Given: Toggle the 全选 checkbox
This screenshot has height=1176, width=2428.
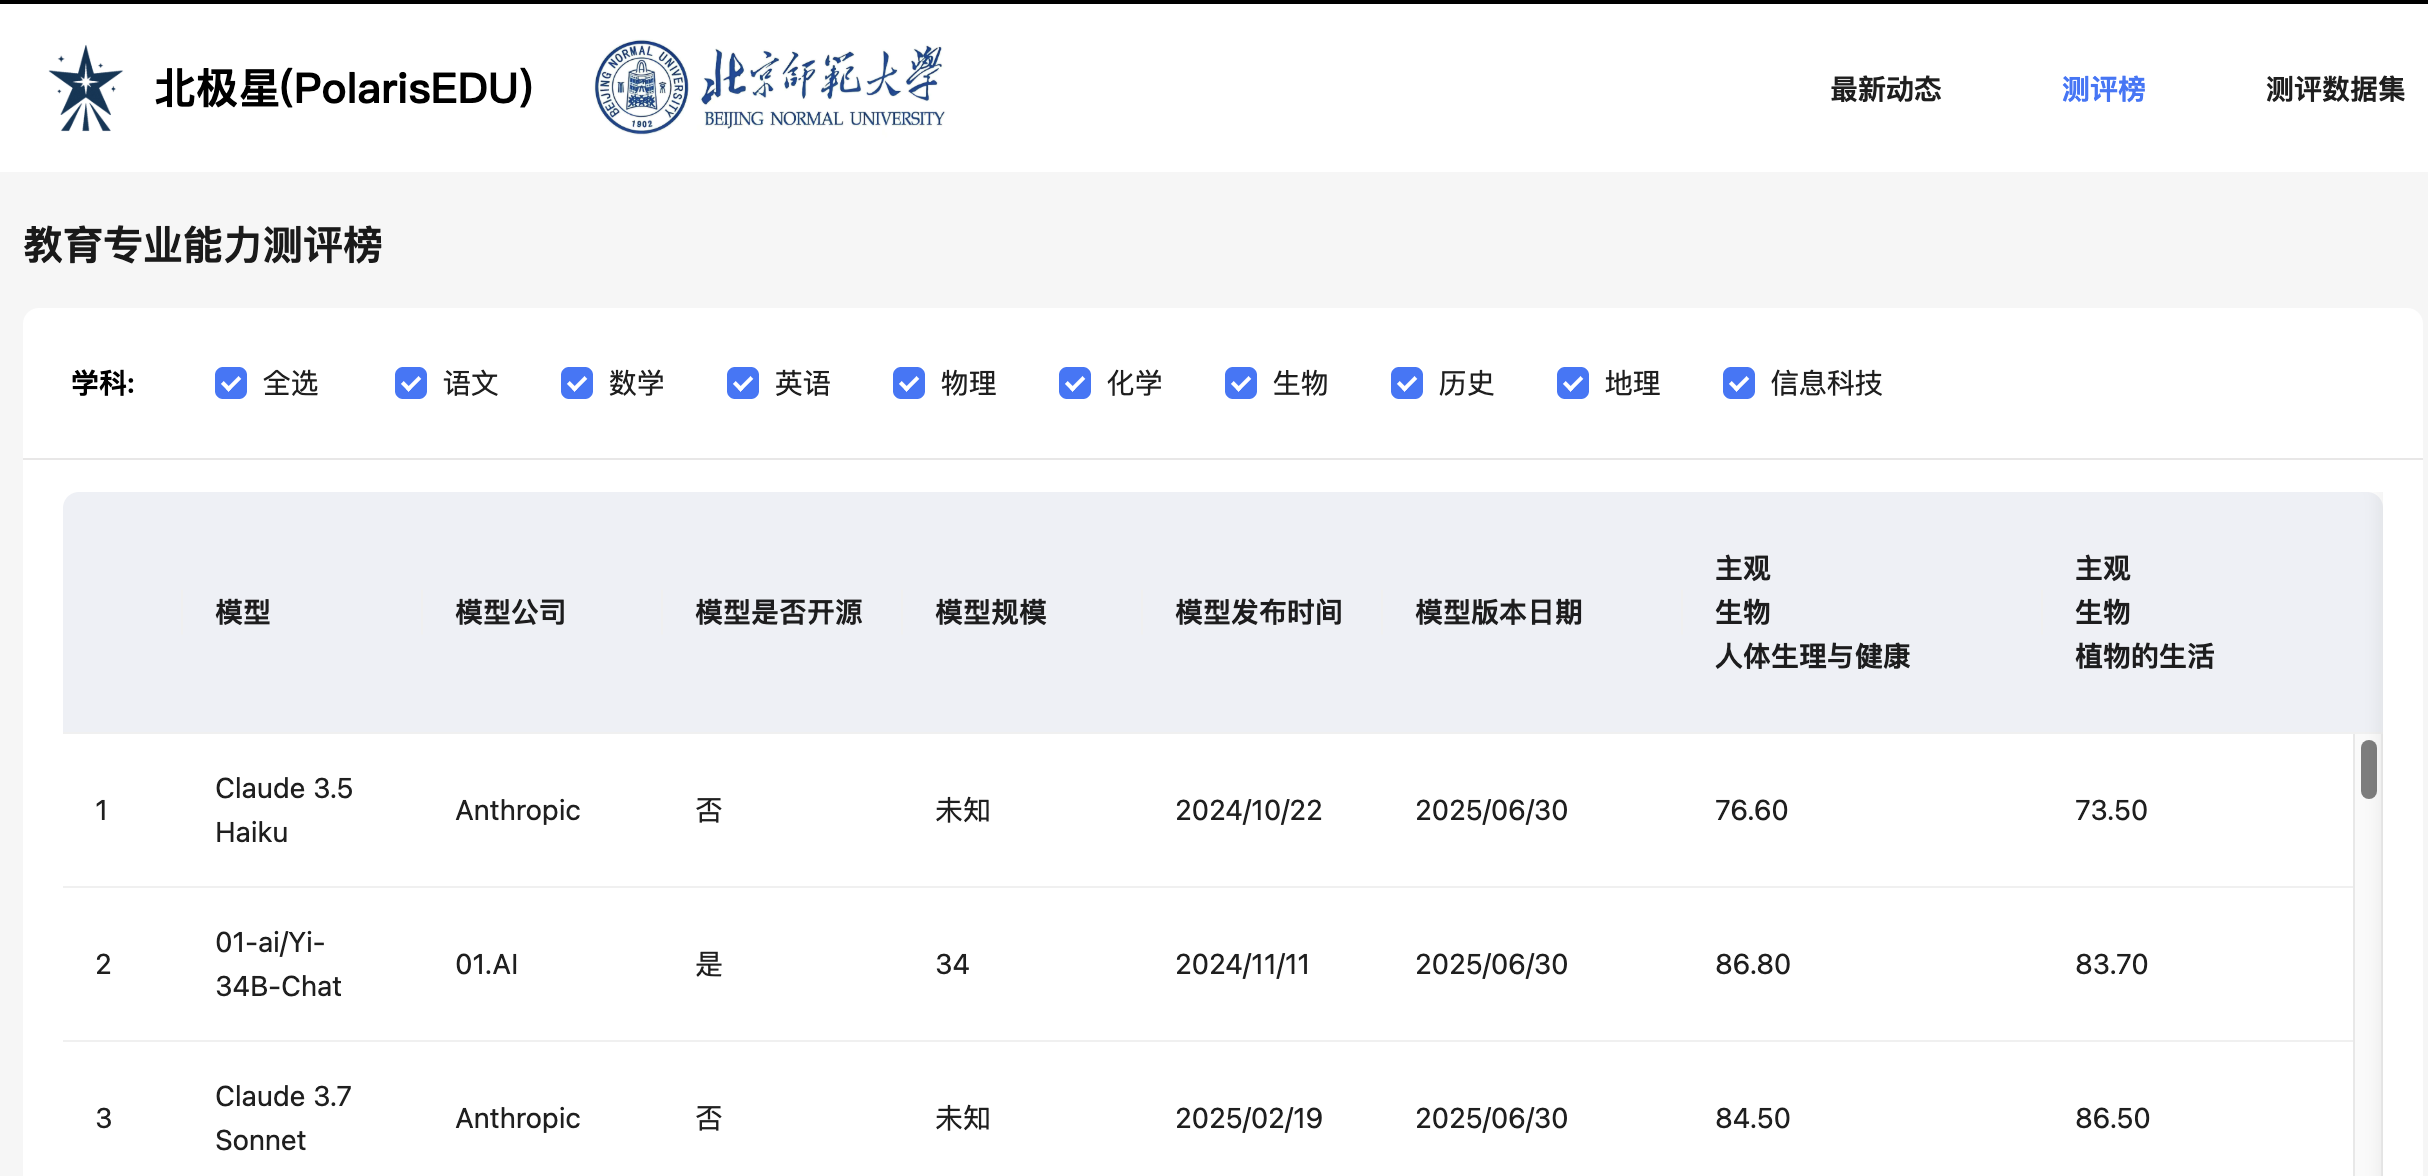Looking at the screenshot, I should click(x=231, y=383).
